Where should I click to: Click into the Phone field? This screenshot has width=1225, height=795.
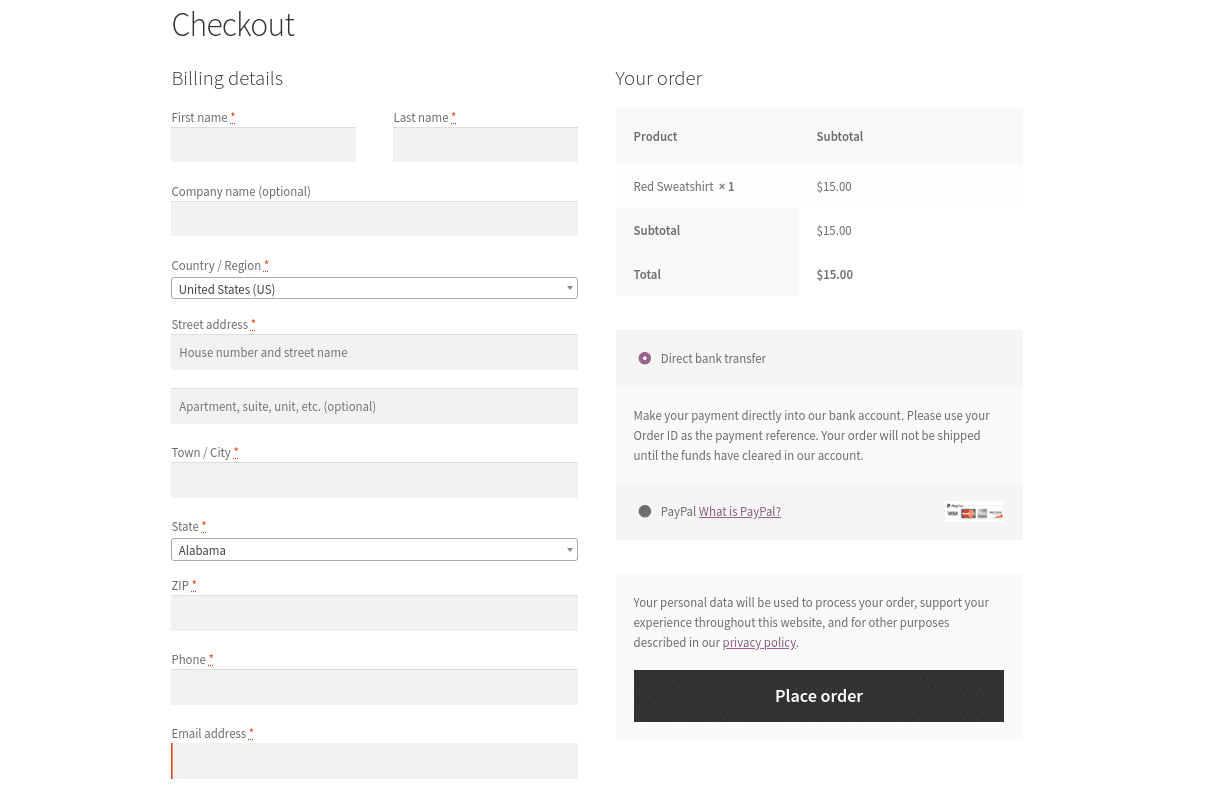click(374, 686)
